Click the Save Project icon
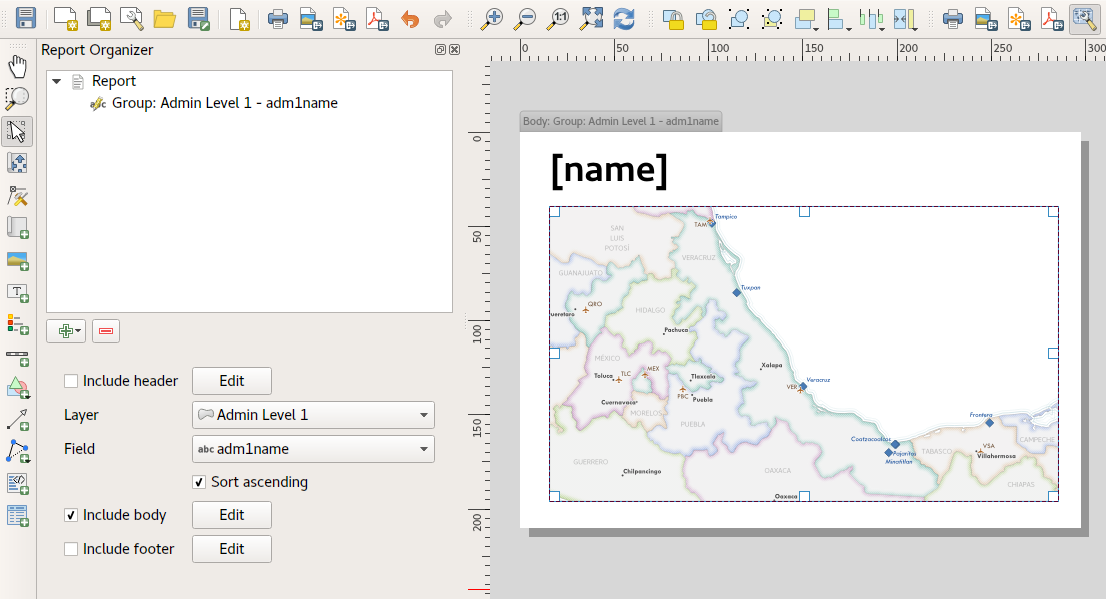Viewport: 1106px width, 599px height. click(x=26, y=18)
